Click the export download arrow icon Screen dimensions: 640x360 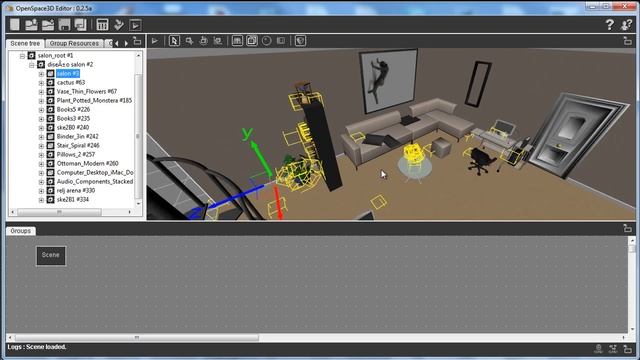(119, 25)
